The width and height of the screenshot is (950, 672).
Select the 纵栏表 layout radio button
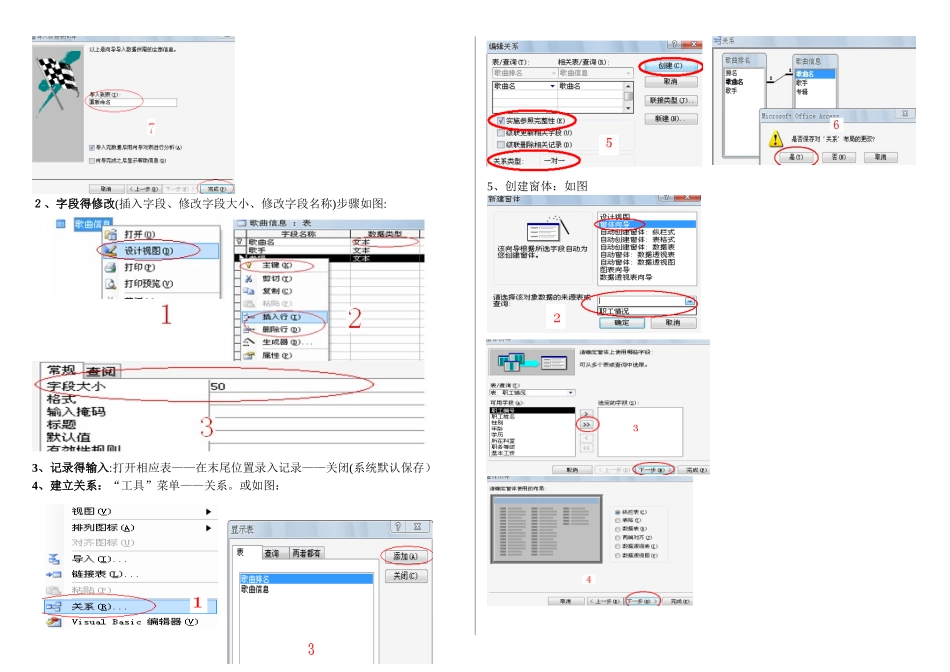coord(618,512)
